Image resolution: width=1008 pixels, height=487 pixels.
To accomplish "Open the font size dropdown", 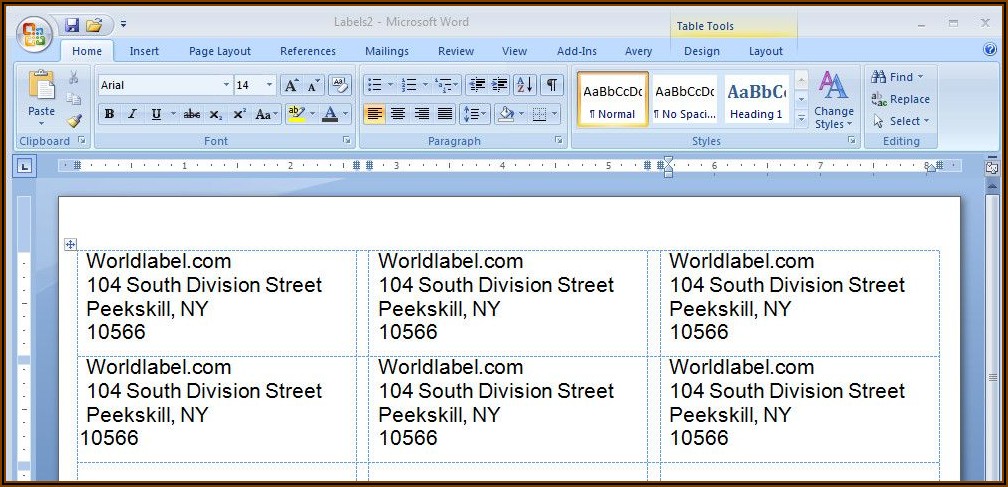I will click(x=269, y=86).
